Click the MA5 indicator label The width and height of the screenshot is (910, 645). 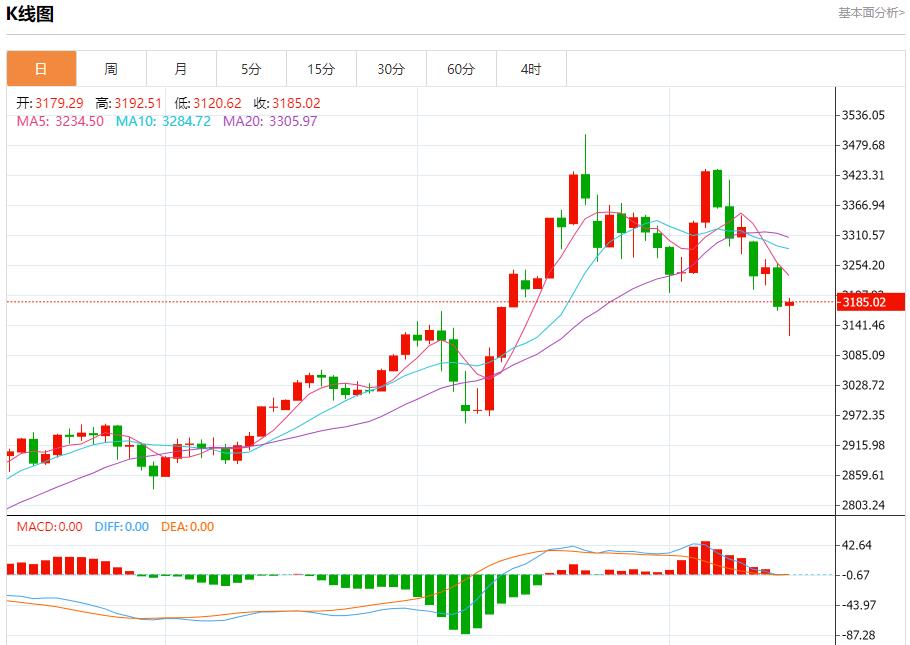(60, 121)
